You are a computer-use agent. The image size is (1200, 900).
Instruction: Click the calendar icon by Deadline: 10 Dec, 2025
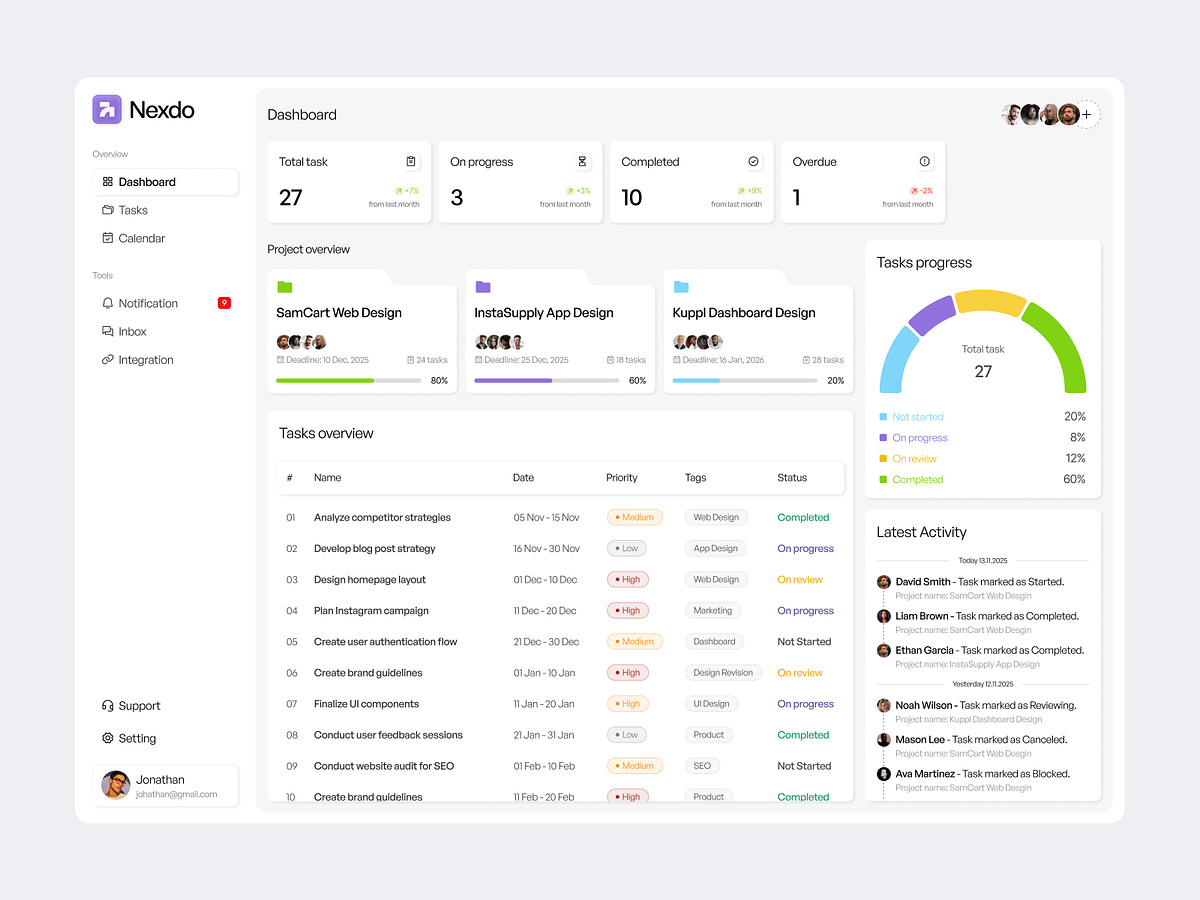click(280, 360)
